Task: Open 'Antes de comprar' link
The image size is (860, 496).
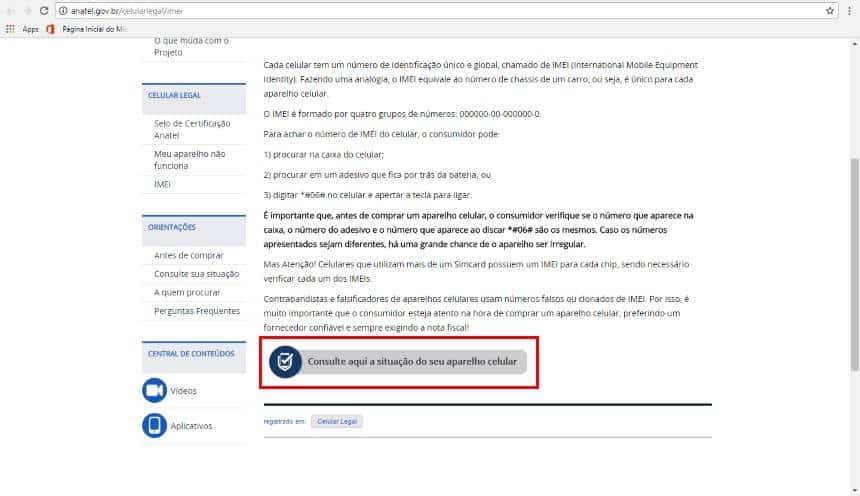Action: pos(189,256)
